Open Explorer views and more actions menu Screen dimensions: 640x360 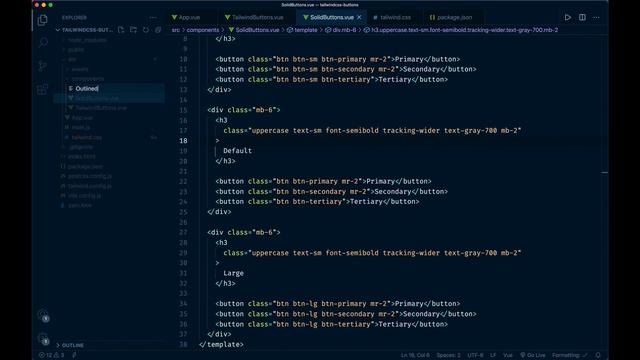click(x=153, y=18)
